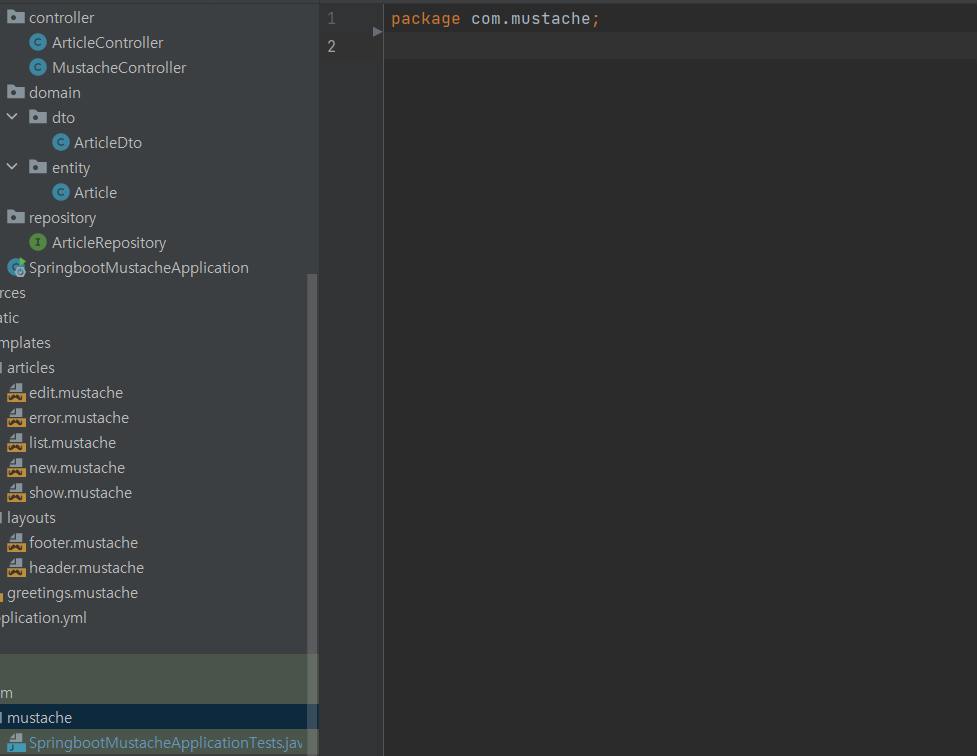
Task: Click the ArticleController class icon
Action: pyautogui.click(x=38, y=42)
